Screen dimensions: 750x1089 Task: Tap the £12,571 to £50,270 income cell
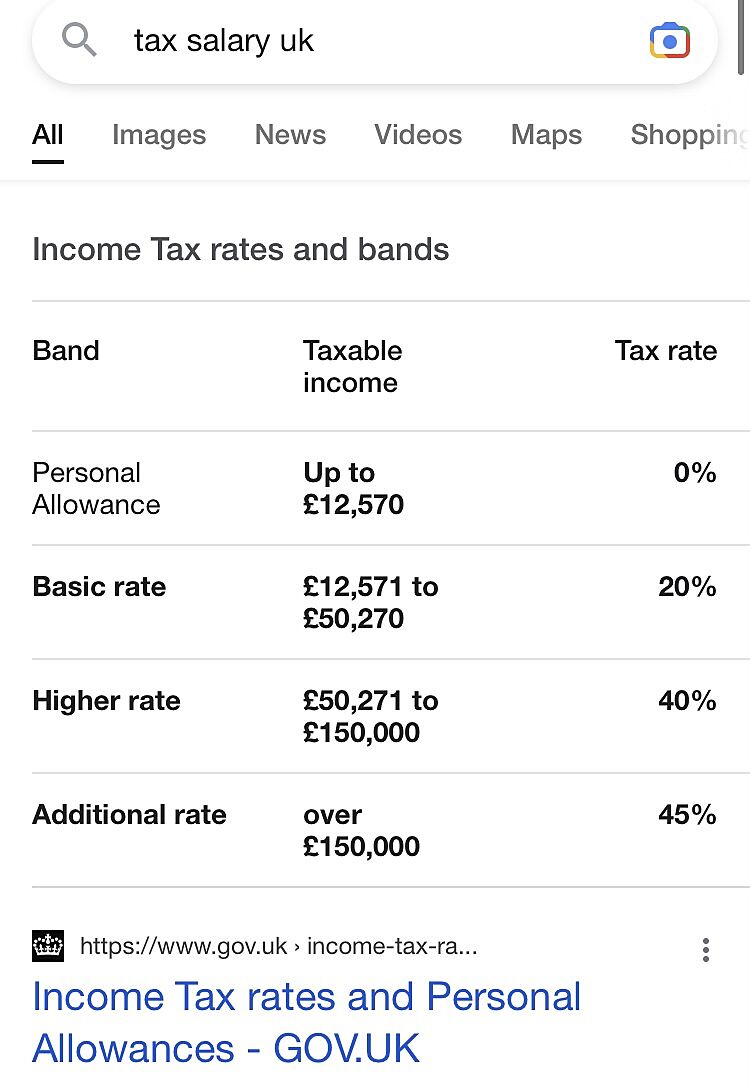(x=370, y=602)
